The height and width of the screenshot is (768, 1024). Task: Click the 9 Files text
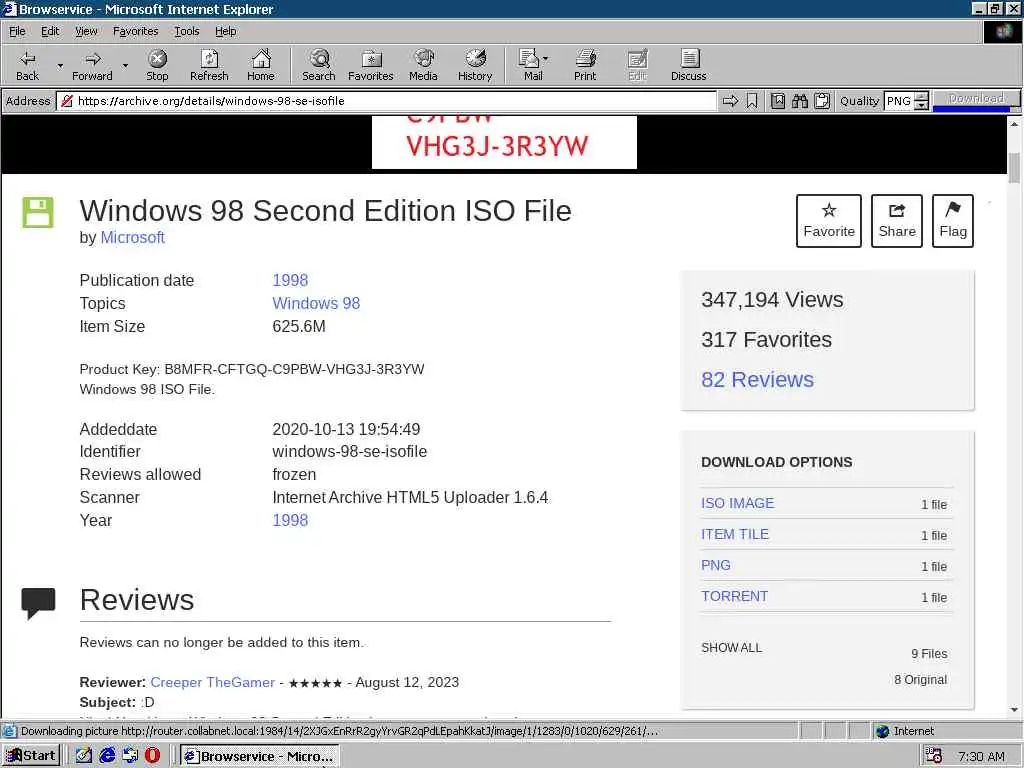pyautogui.click(x=929, y=654)
